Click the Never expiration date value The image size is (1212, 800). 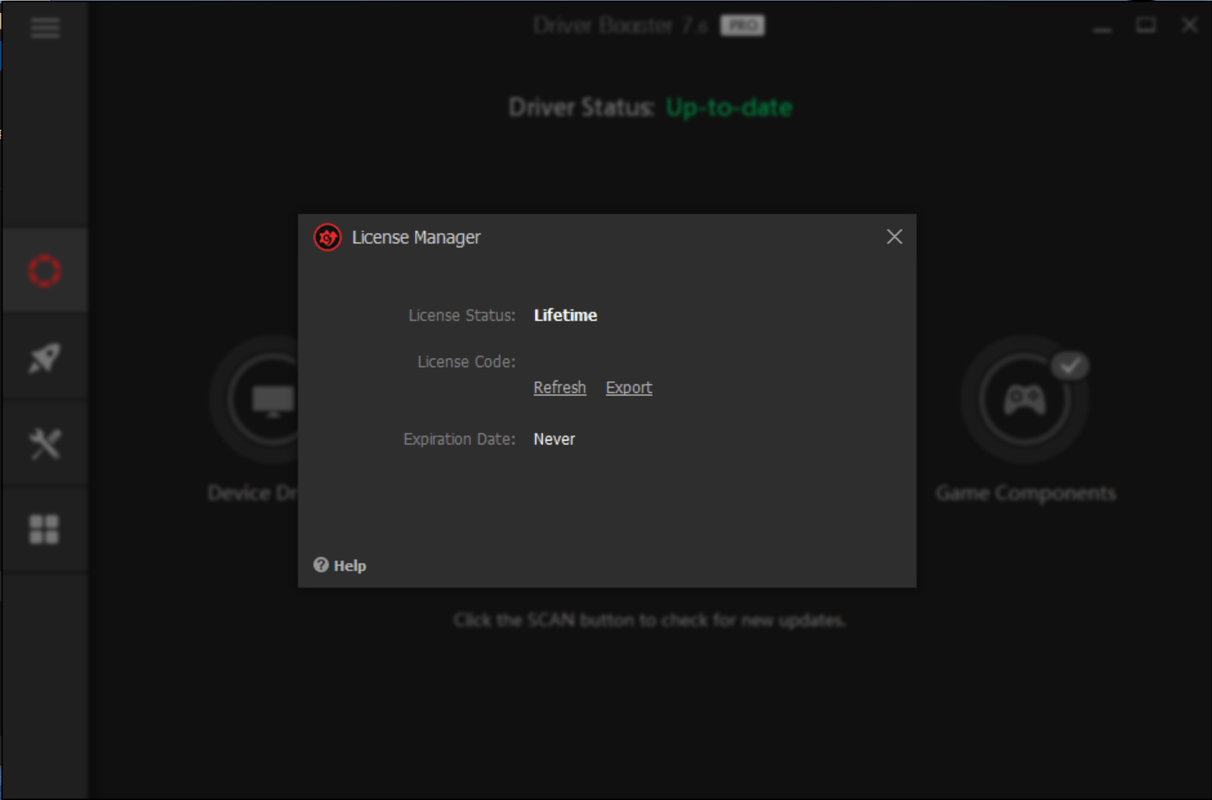coord(554,439)
